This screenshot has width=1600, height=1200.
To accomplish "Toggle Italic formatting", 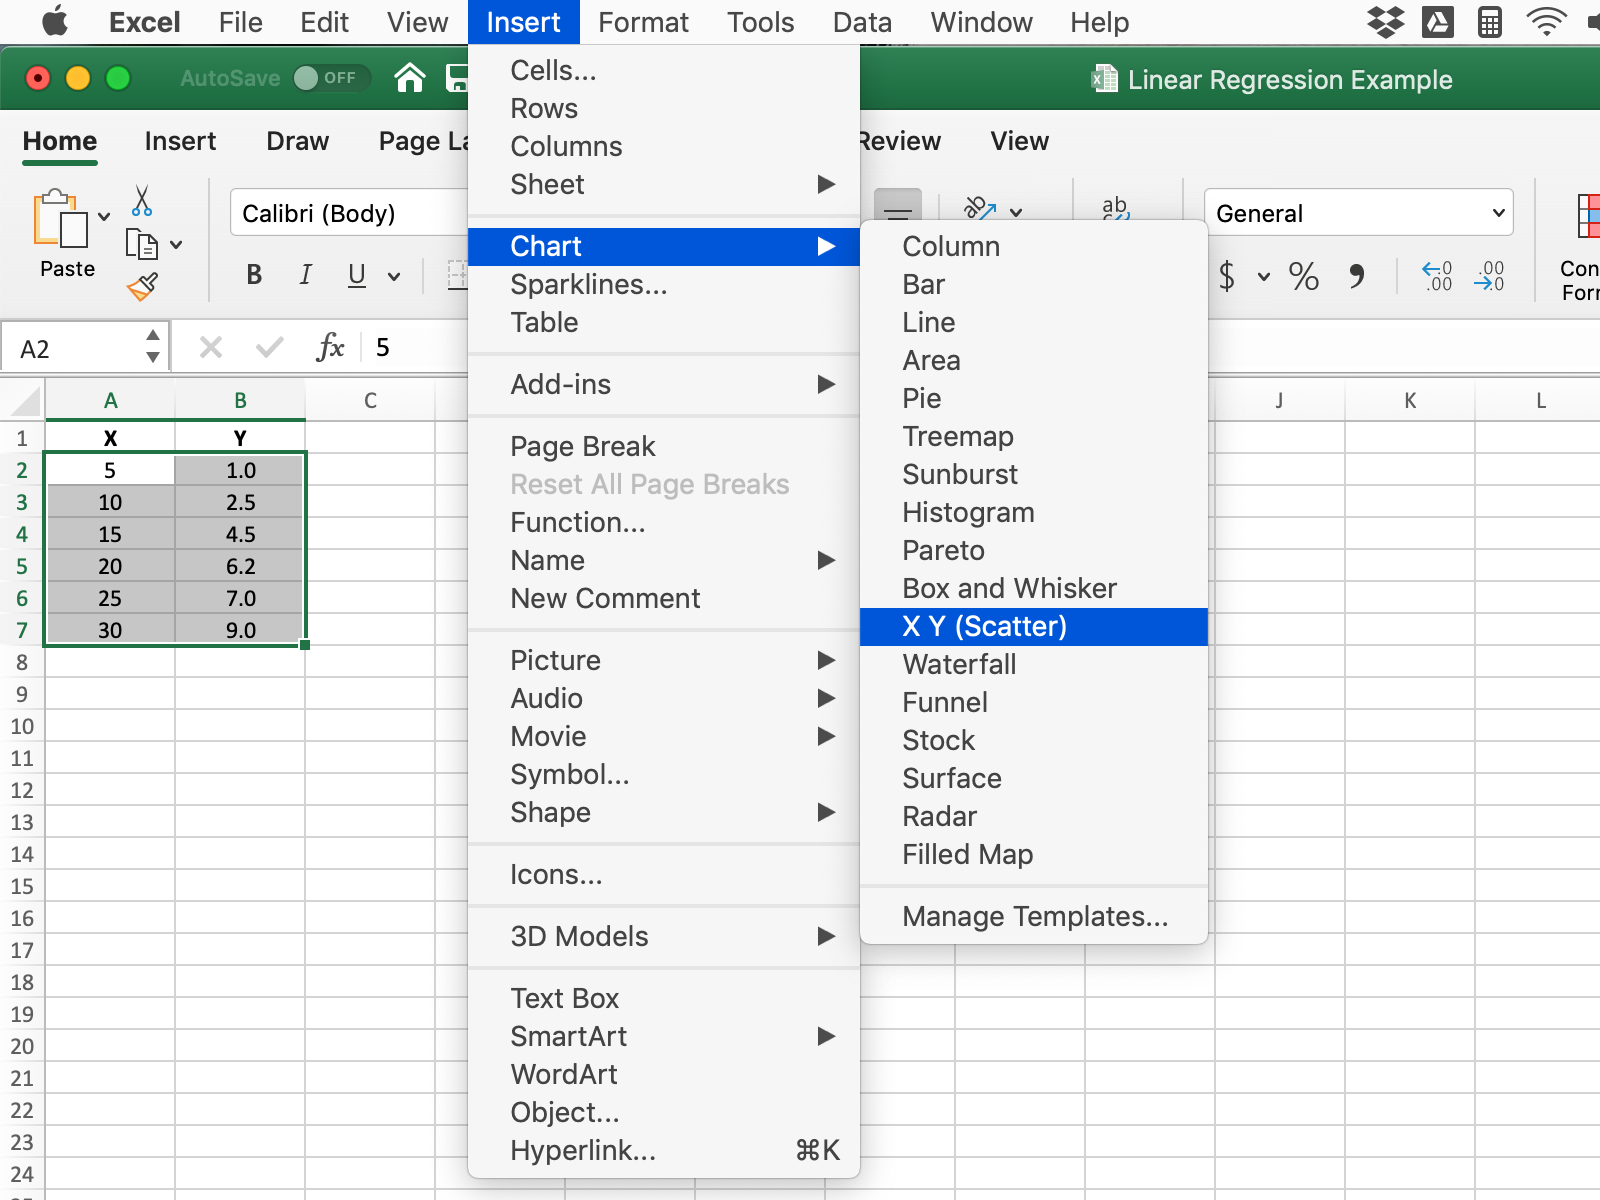I will [x=305, y=275].
